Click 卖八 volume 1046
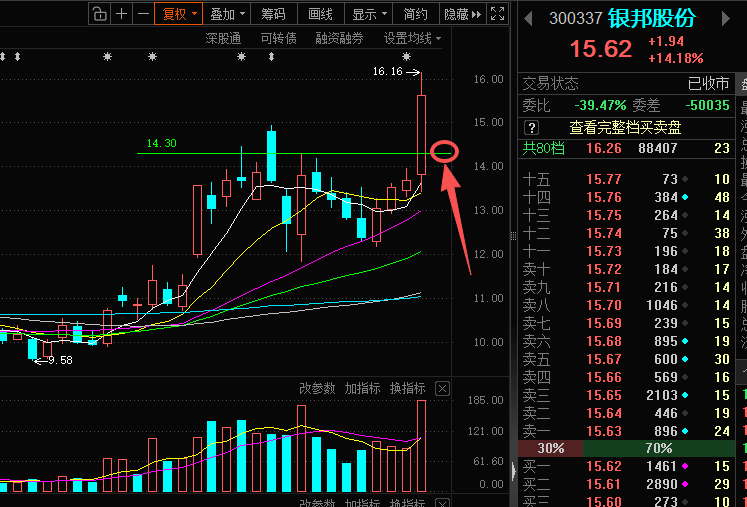747x507 pixels. point(662,305)
